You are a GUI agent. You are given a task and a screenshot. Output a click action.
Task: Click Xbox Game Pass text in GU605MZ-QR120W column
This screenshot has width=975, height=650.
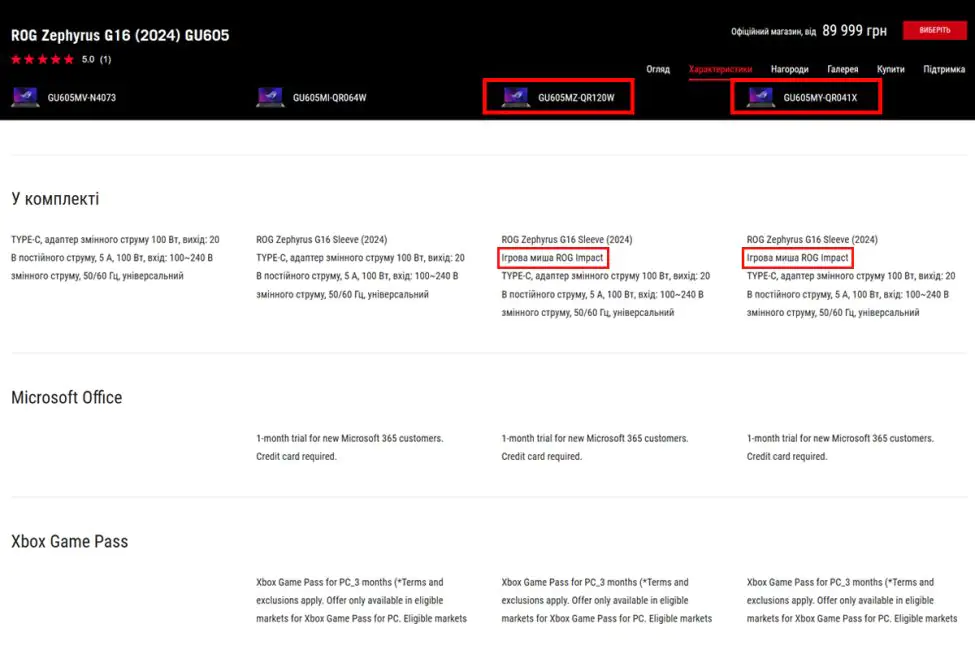(x=607, y=600)
